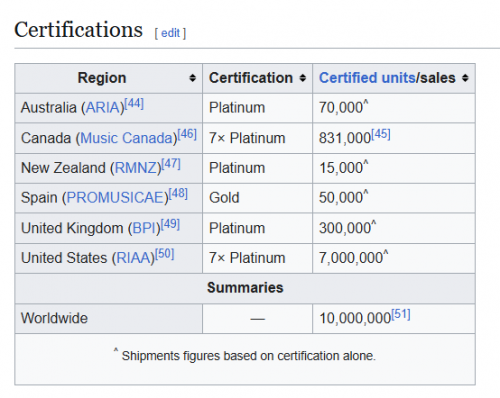The height and width of the screenshot is (398, 500).
Task: Follow the BPI link
Action: tap(144, 228)
